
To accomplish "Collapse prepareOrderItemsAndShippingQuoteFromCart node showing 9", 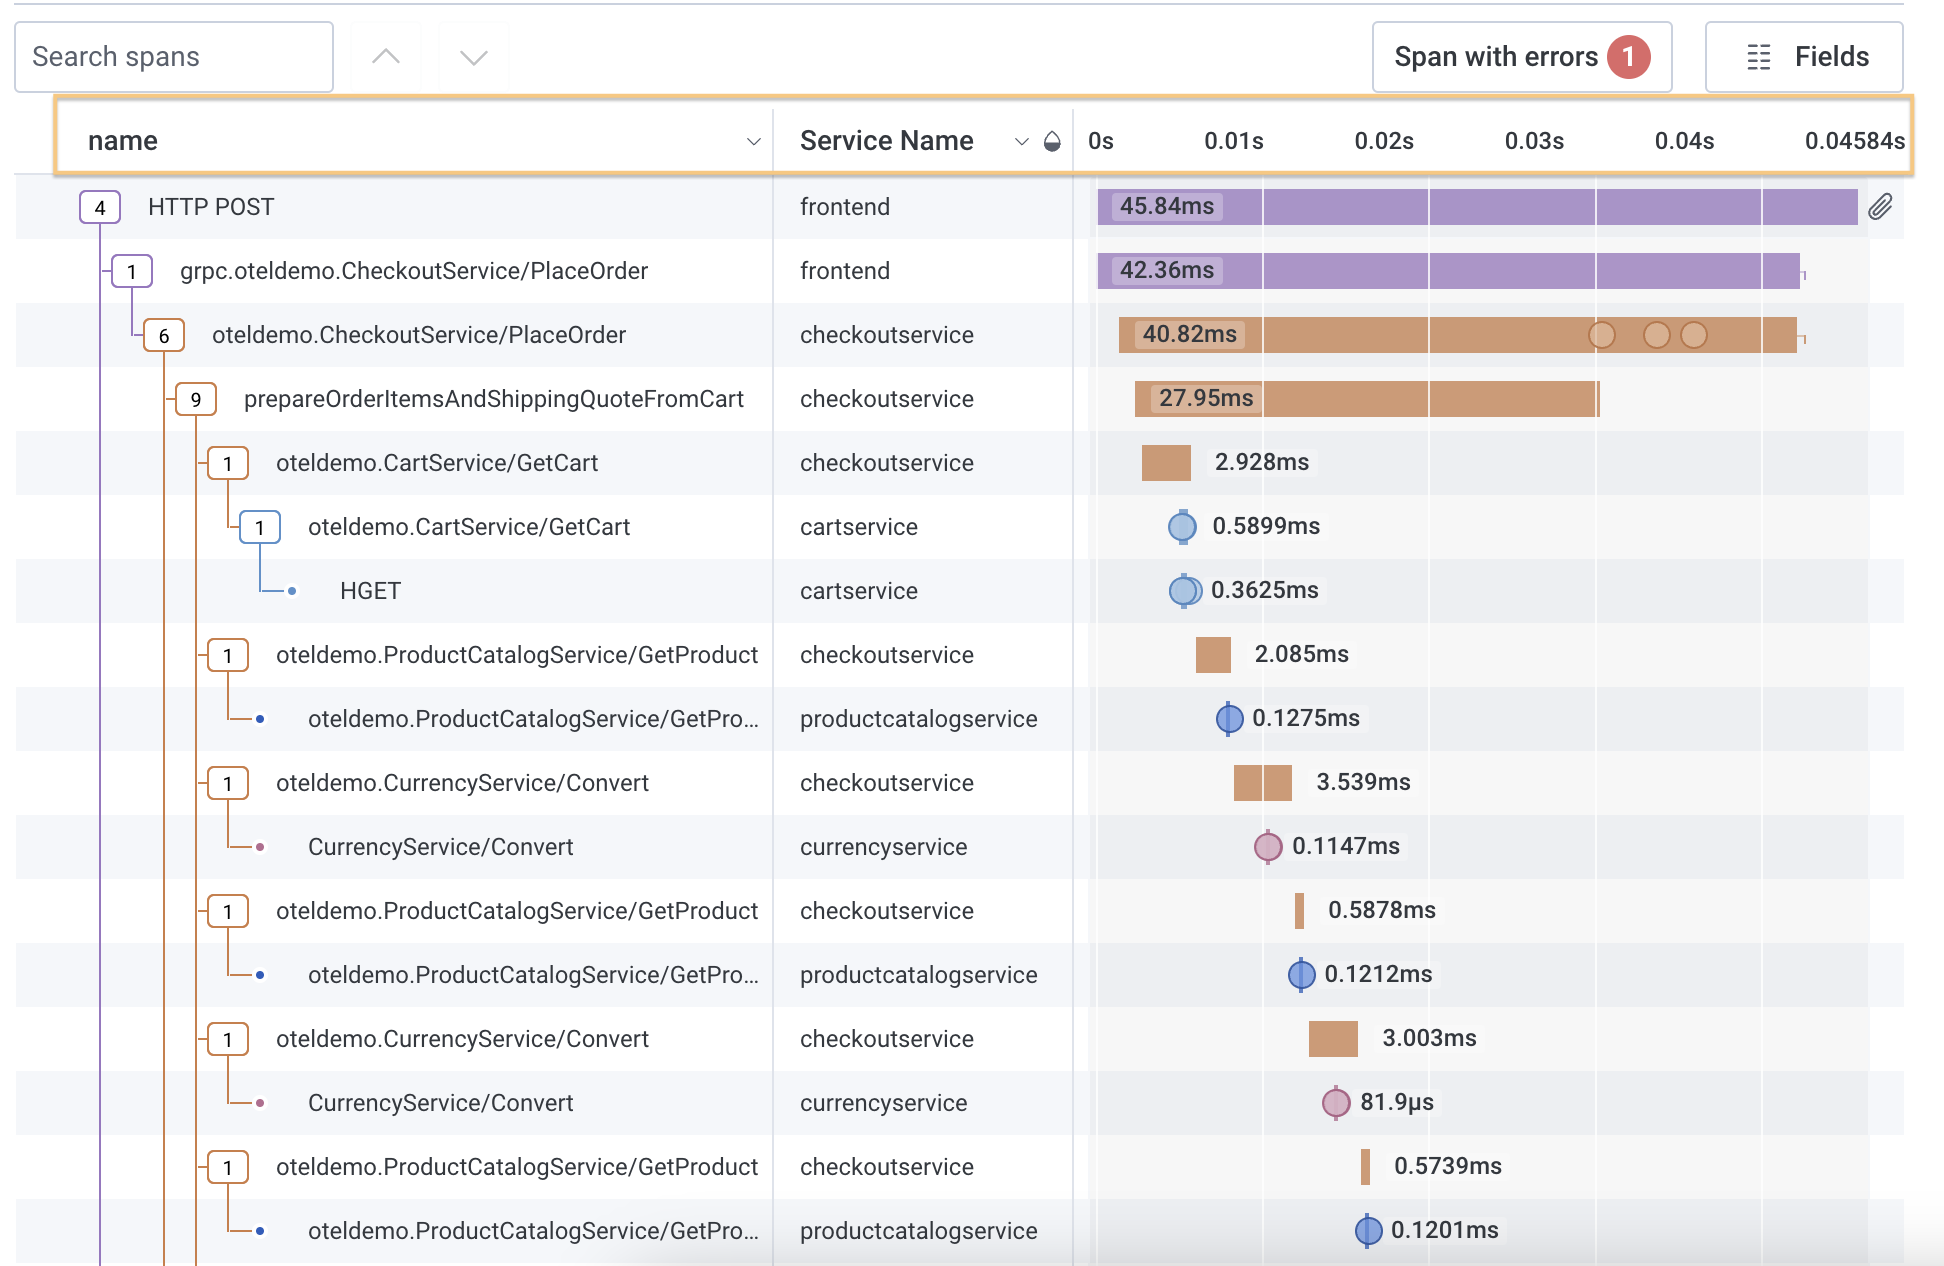I will point(196,399).
